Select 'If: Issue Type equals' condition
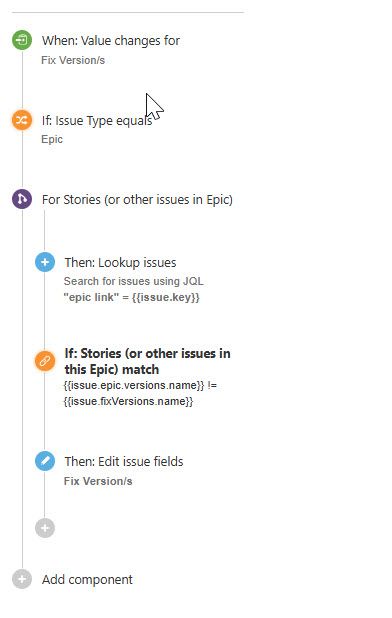Viewport: 392px width, 618px height. point(97,121)
